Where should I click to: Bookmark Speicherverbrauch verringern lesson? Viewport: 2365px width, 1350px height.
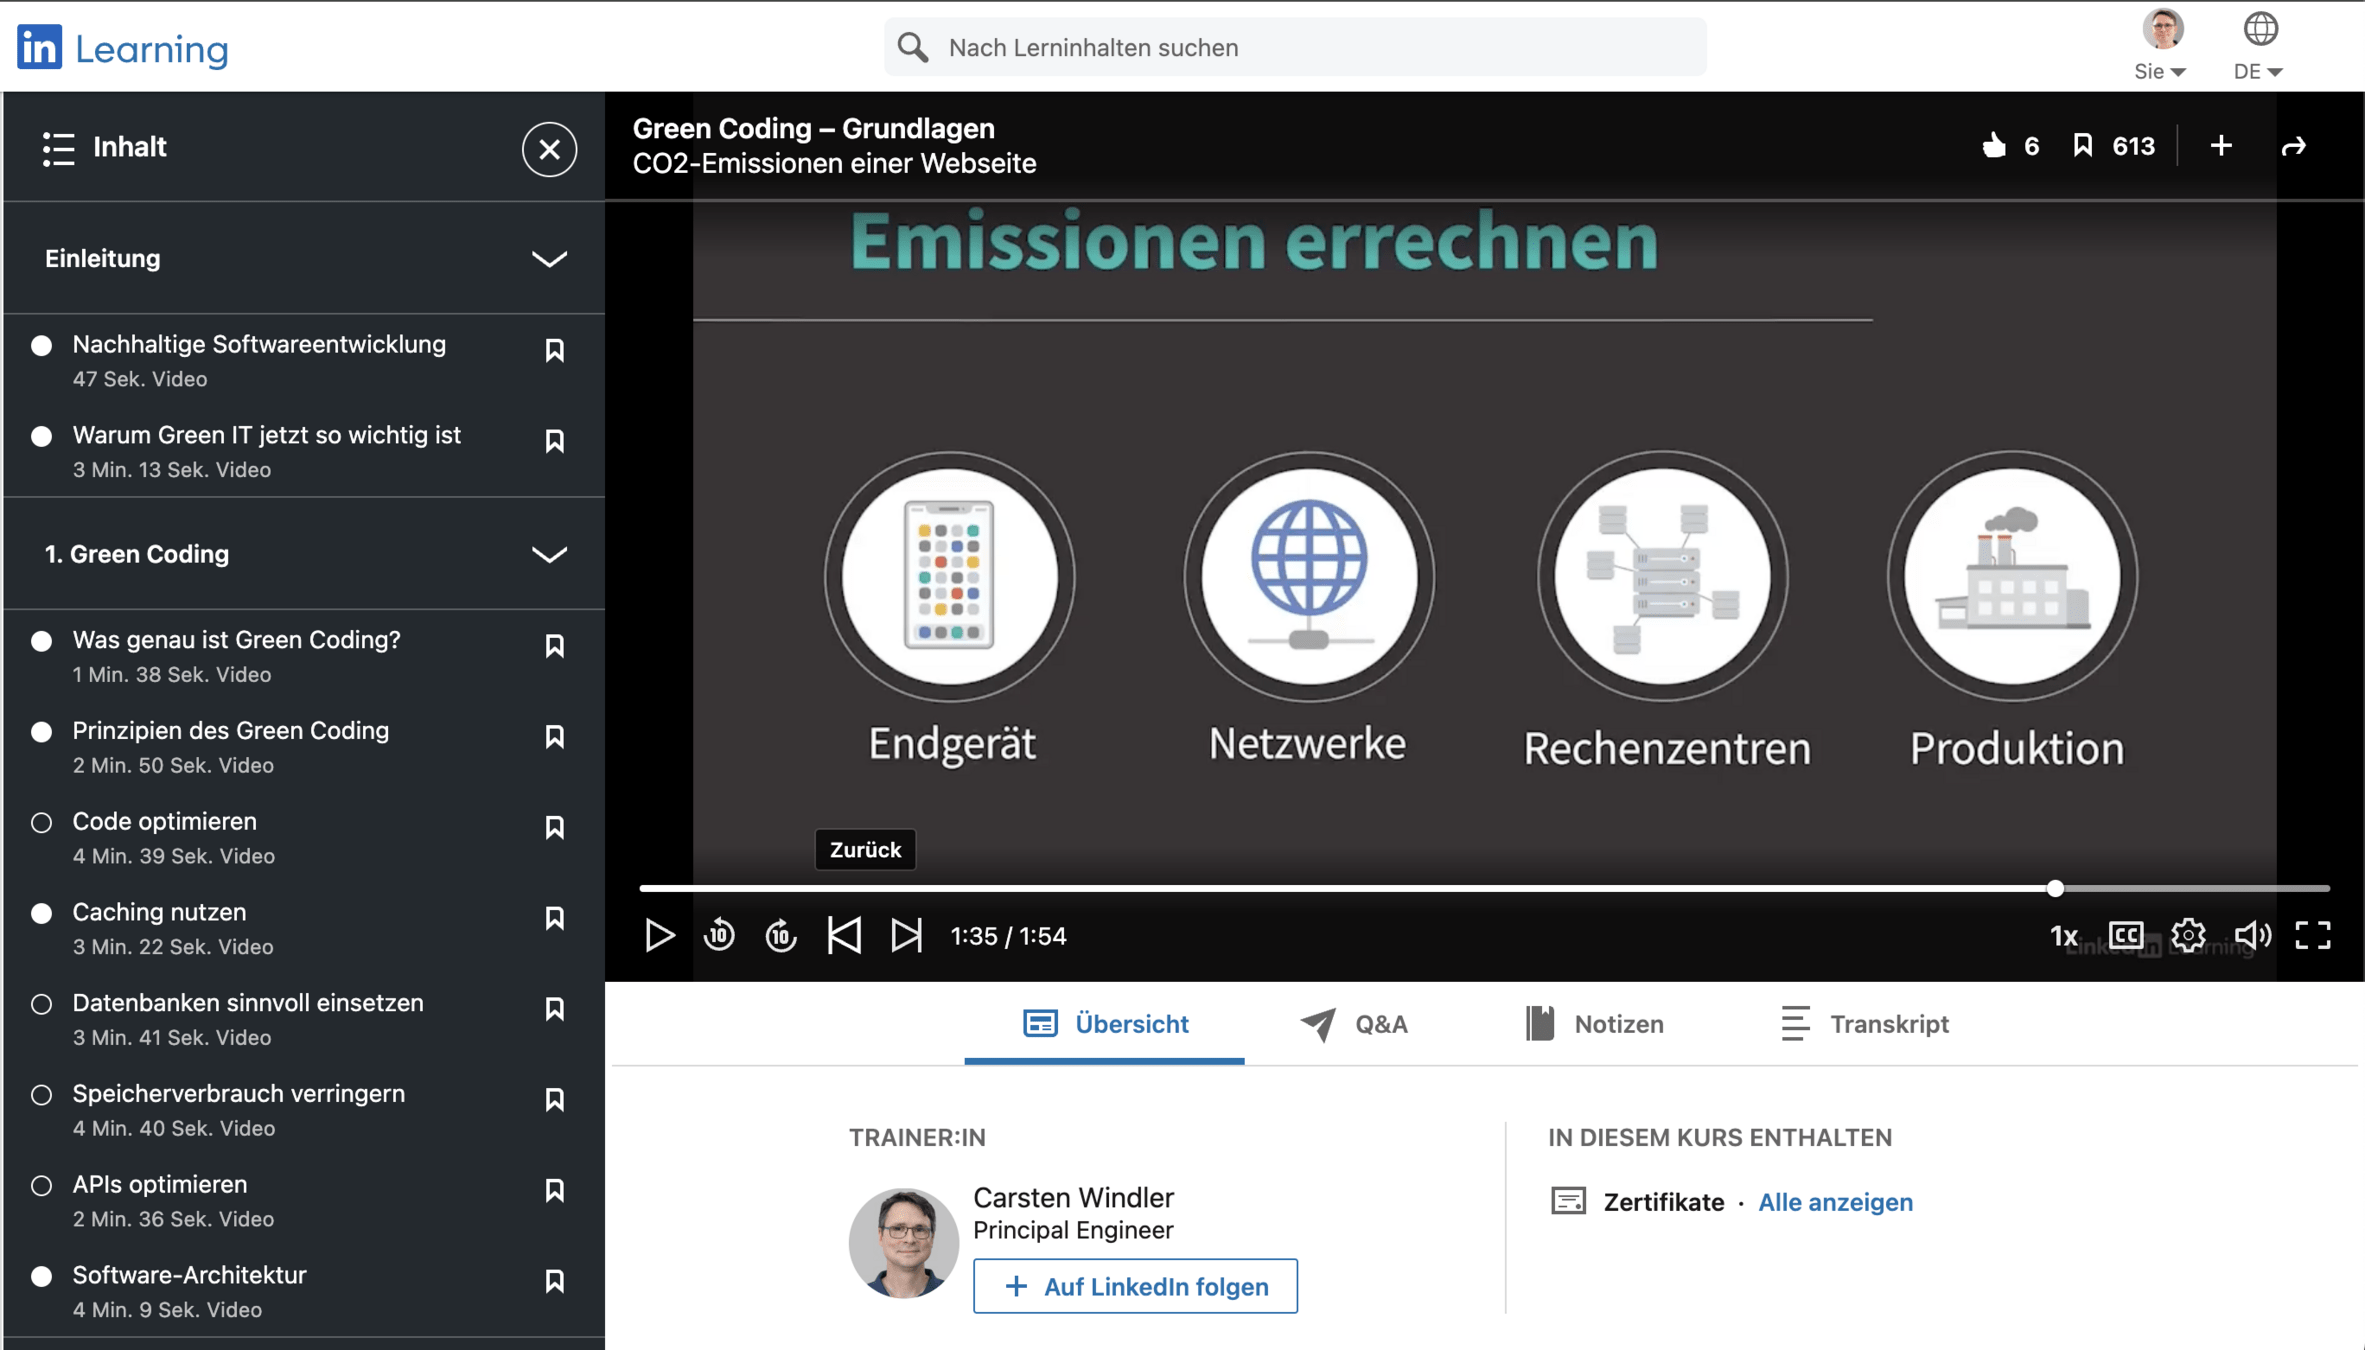[x=554, y=1100]
